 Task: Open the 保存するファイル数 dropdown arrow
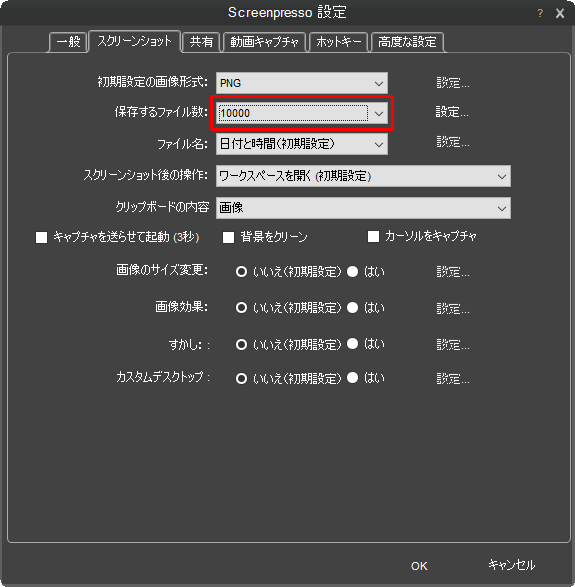379,113
